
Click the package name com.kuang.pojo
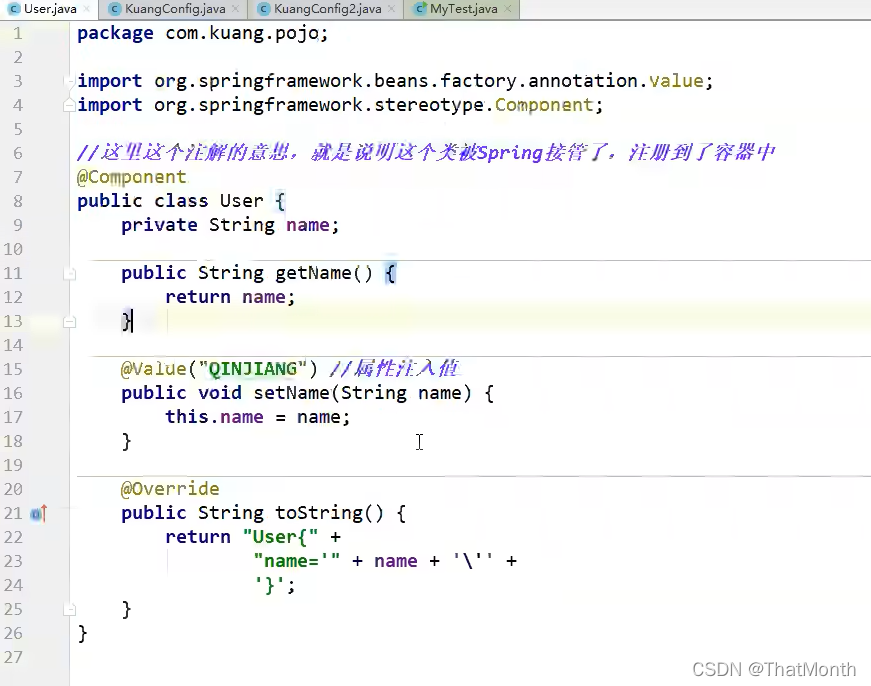coord(242,33)
